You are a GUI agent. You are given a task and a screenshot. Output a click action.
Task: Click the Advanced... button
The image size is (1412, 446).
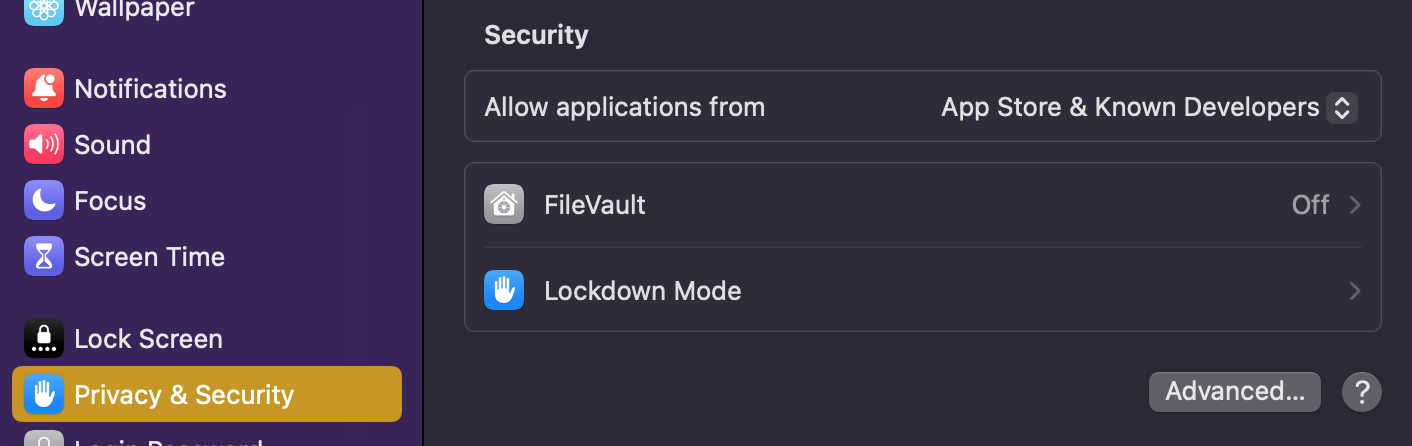coord(1235,392)
